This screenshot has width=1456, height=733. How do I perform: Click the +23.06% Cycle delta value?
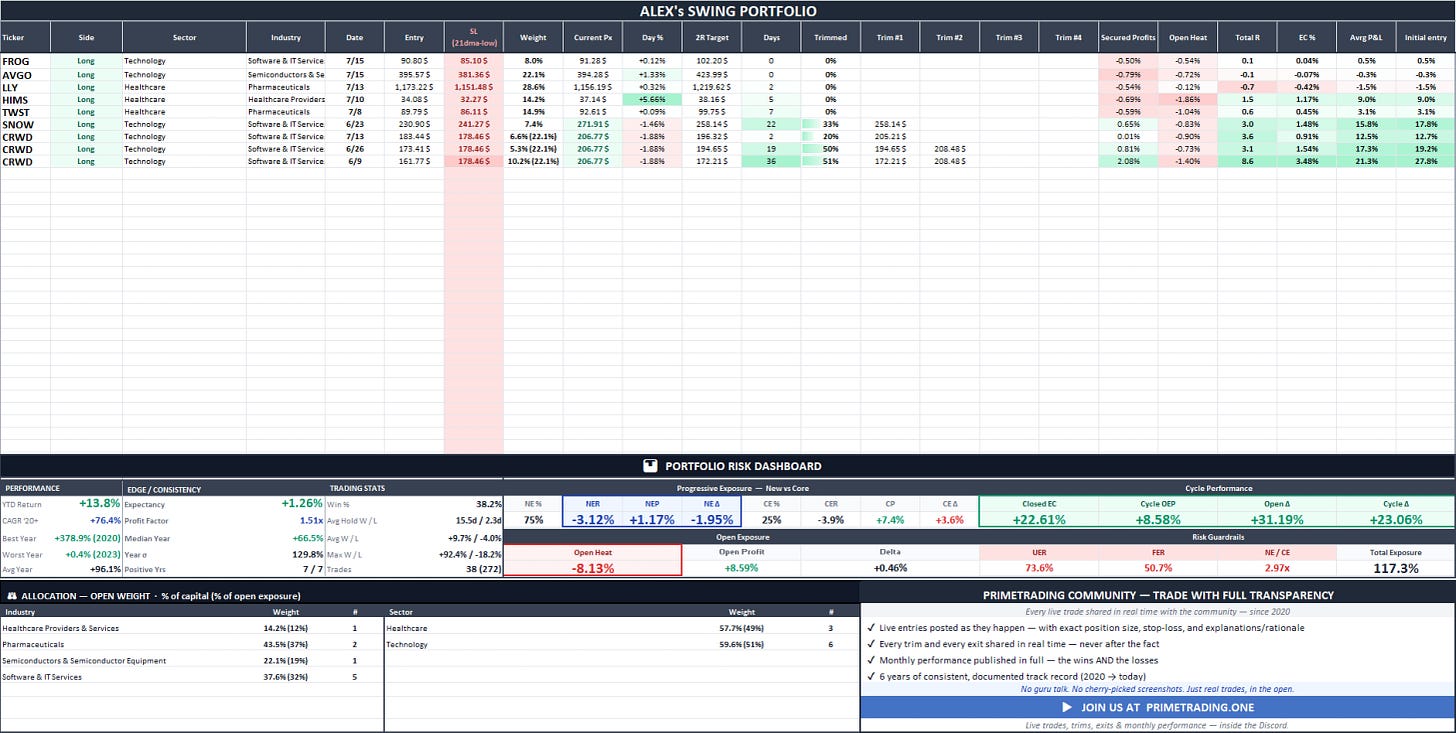point(1395,519)
